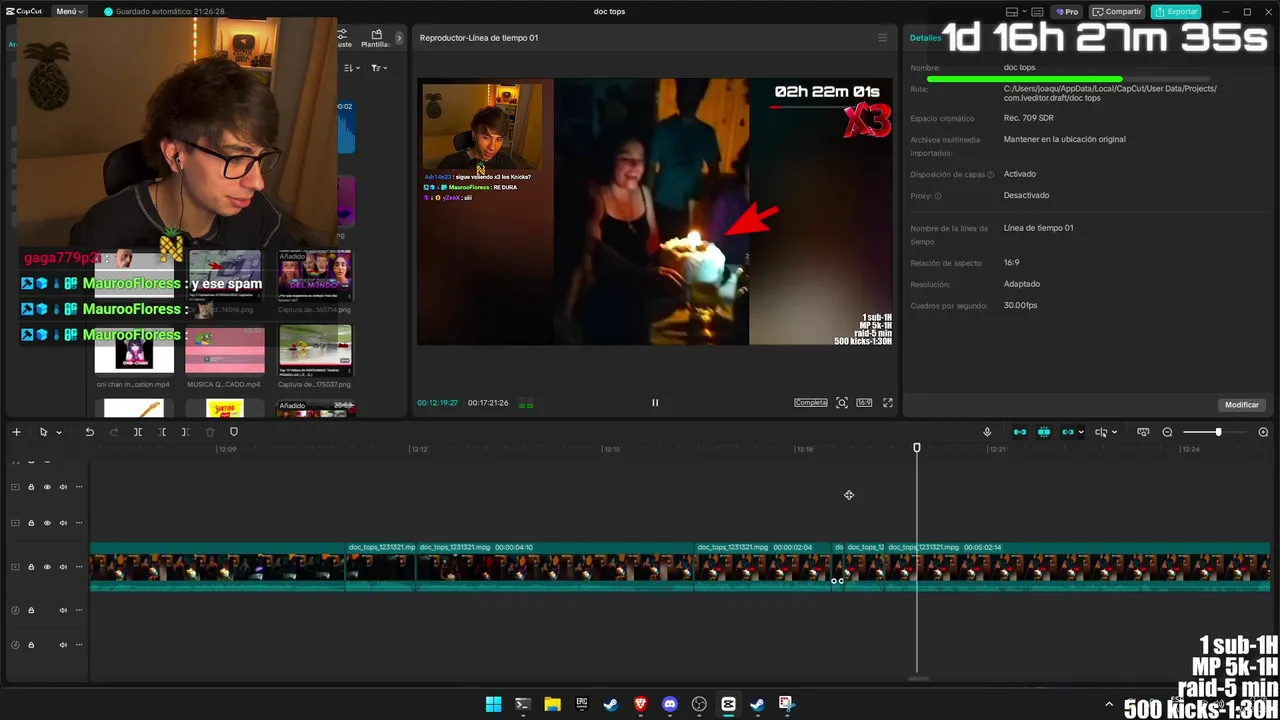
Task: Open the media filter dropdown
Action: point(379,68)
